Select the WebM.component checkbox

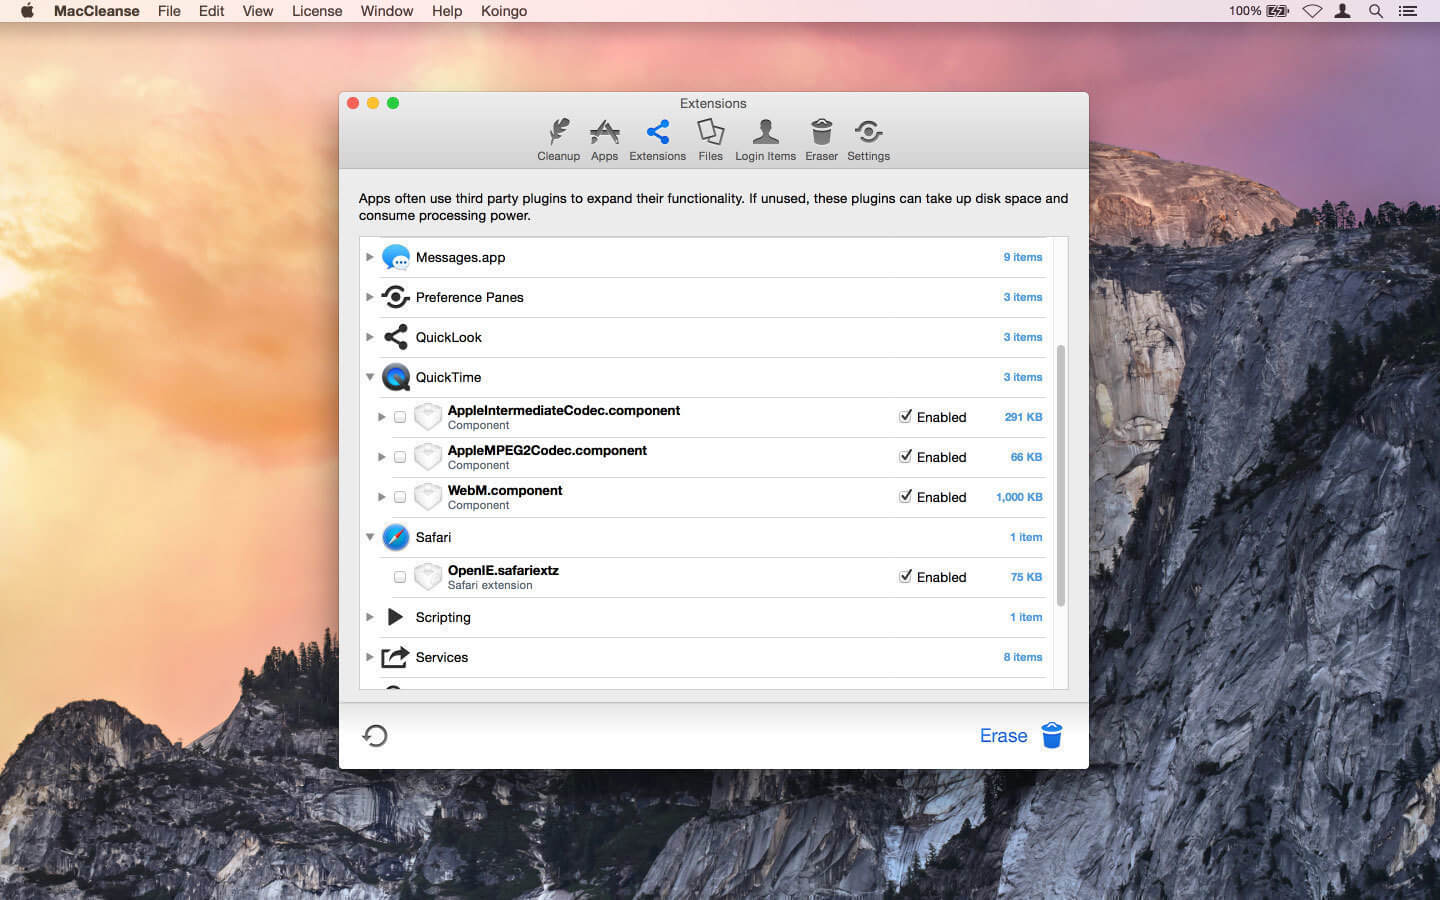point(400,497)
